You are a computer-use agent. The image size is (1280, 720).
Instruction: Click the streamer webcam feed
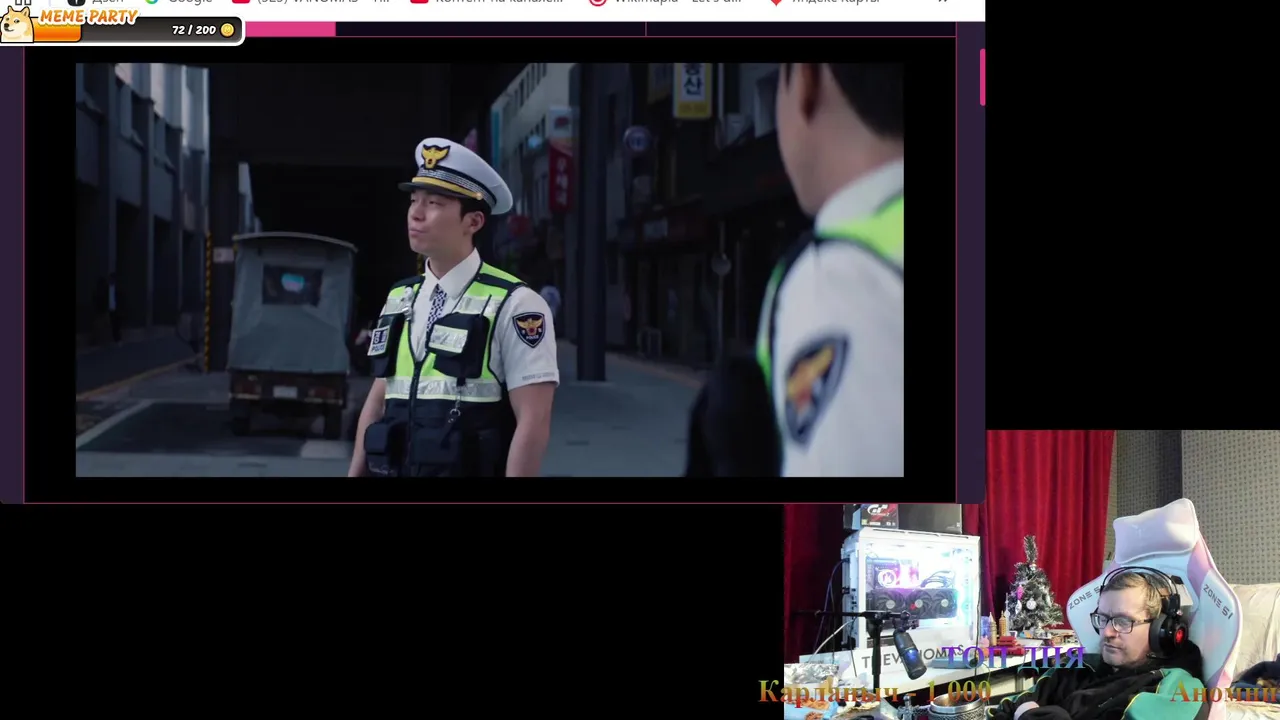coord(1032,575)
